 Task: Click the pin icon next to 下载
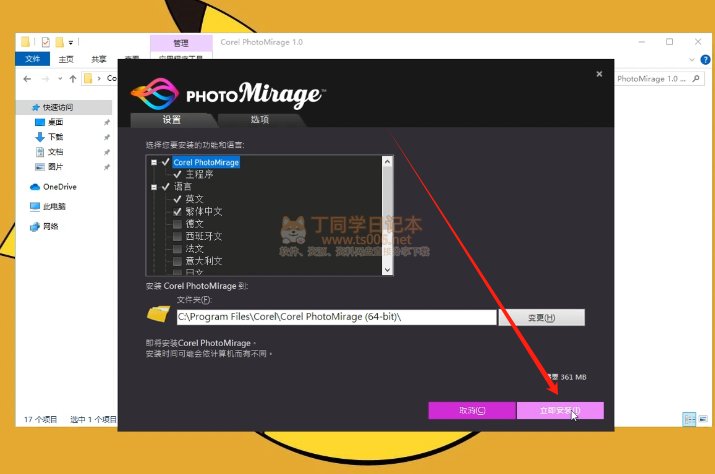click(107, 137)
